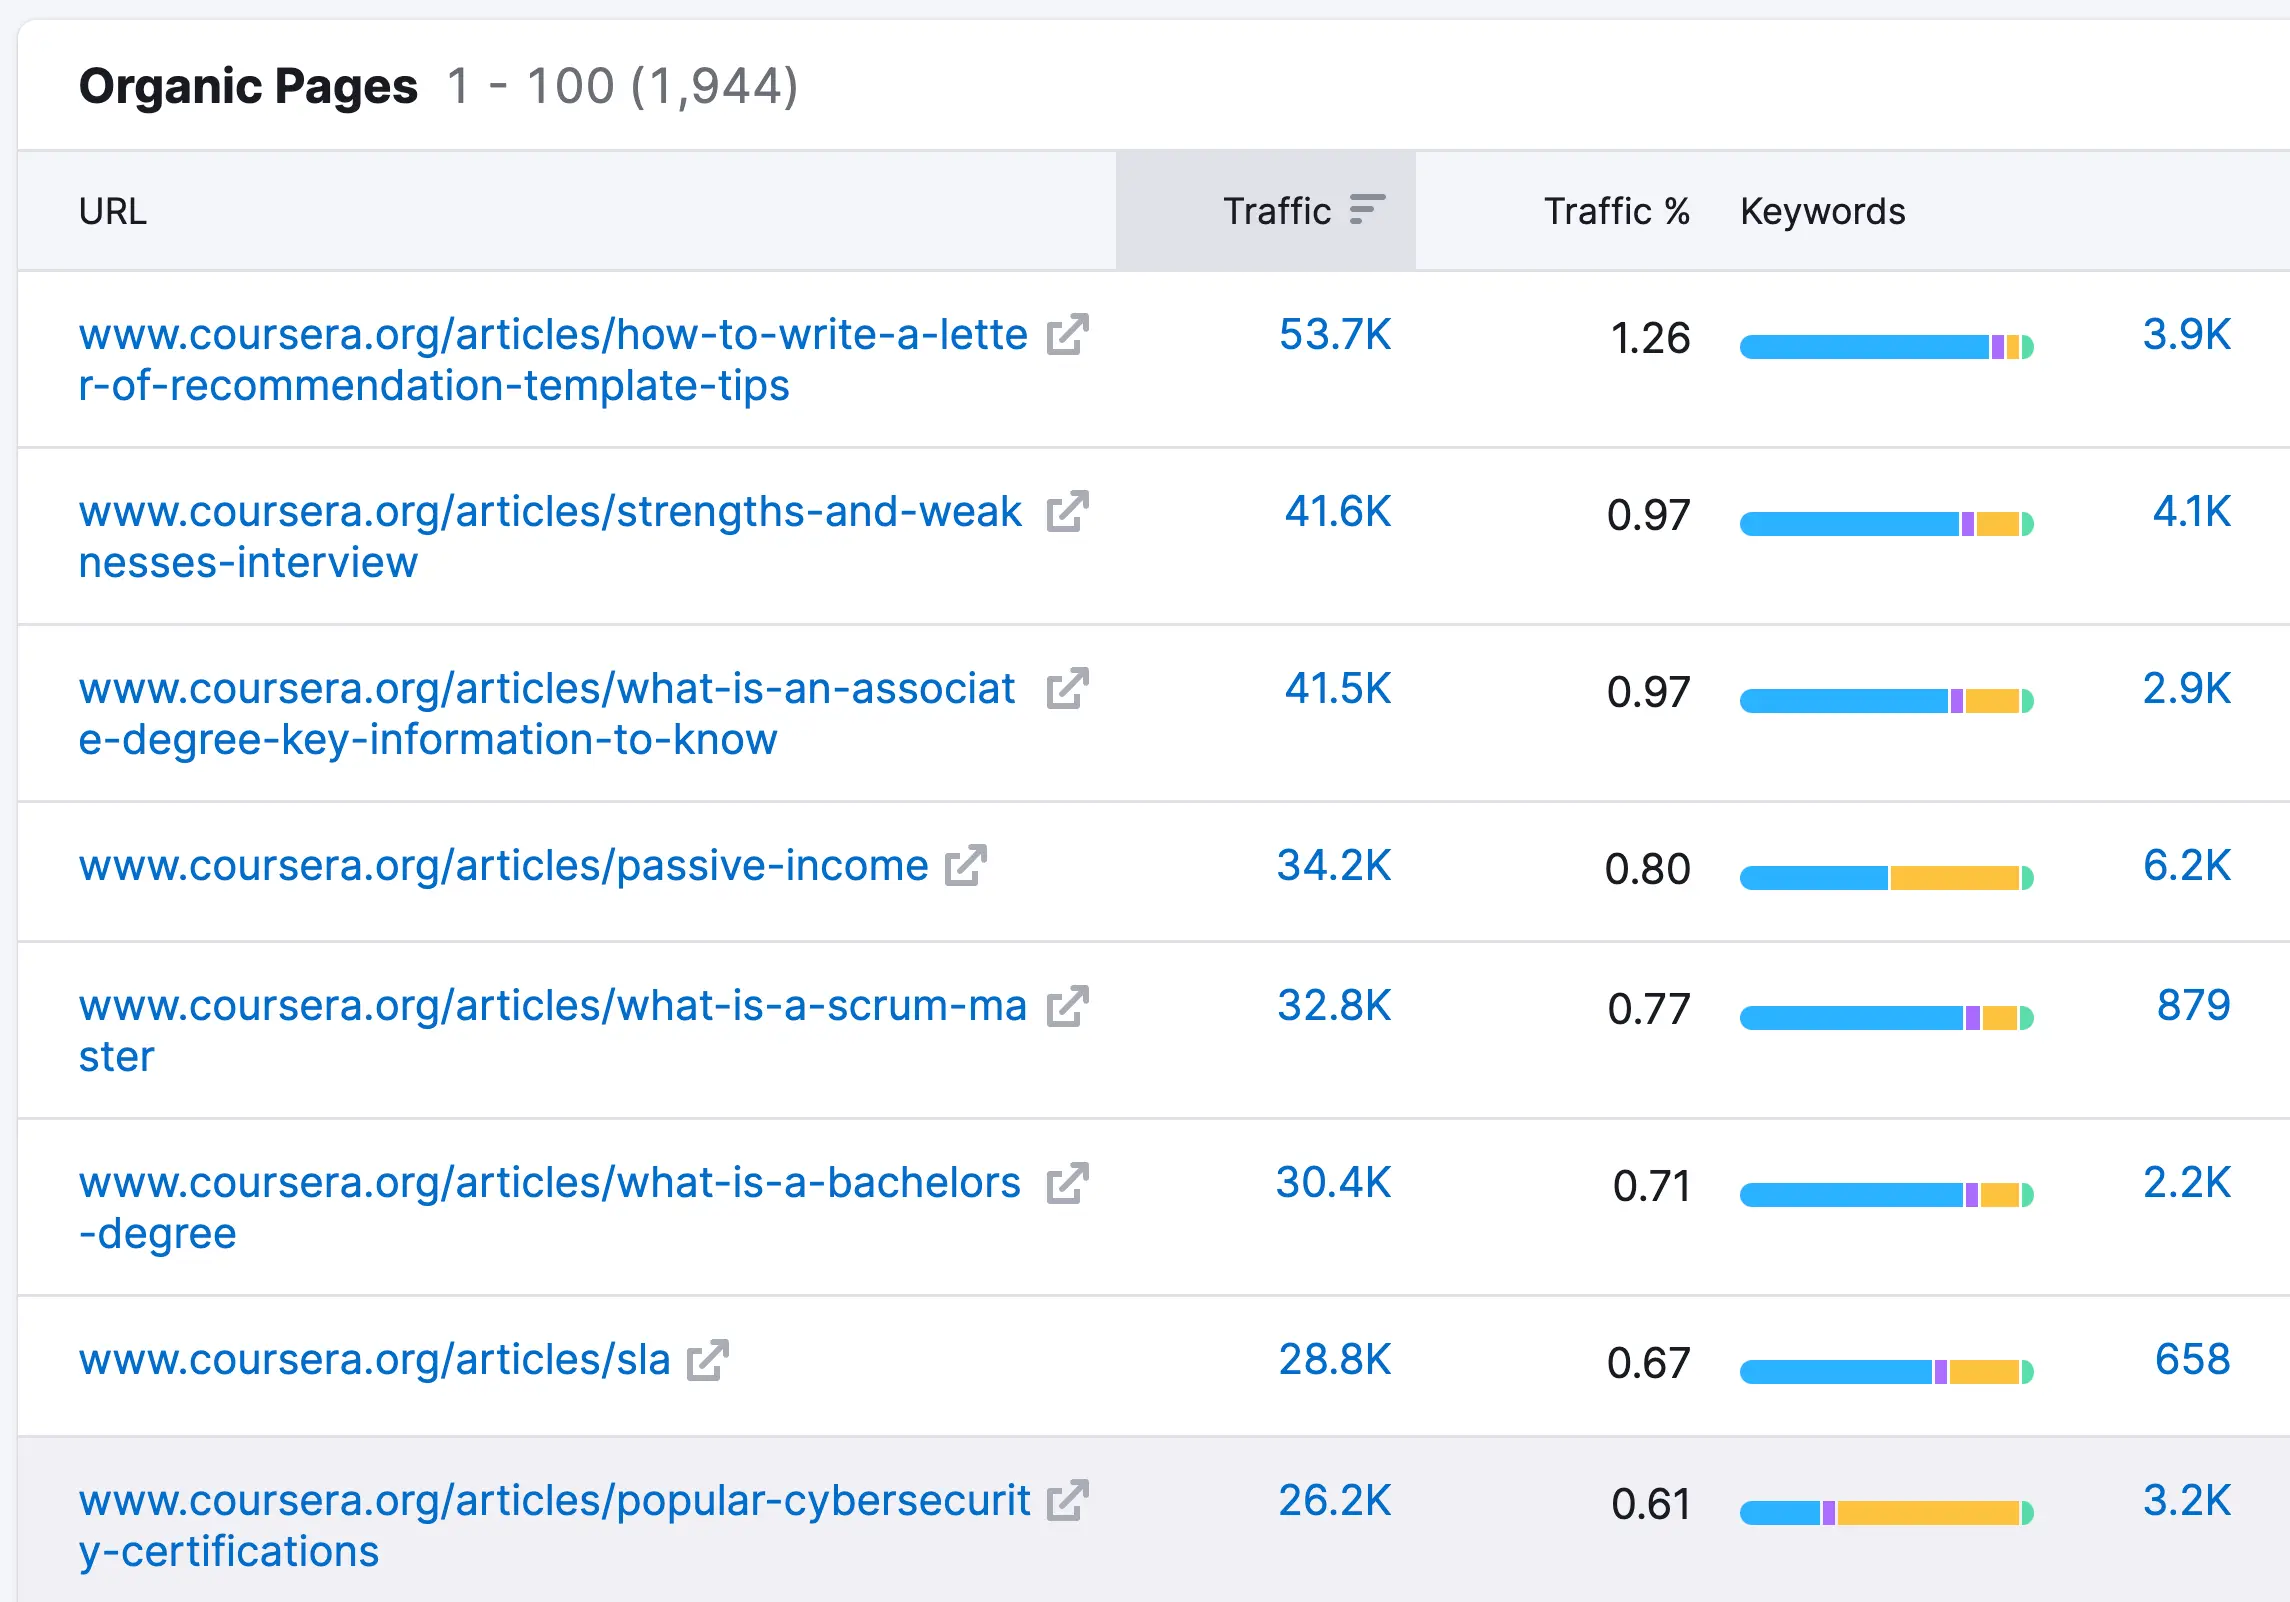Sort by the Traffic % column header
Screen dimensions: 2290x1602
pyautogui.click(x=1616, y=211)
